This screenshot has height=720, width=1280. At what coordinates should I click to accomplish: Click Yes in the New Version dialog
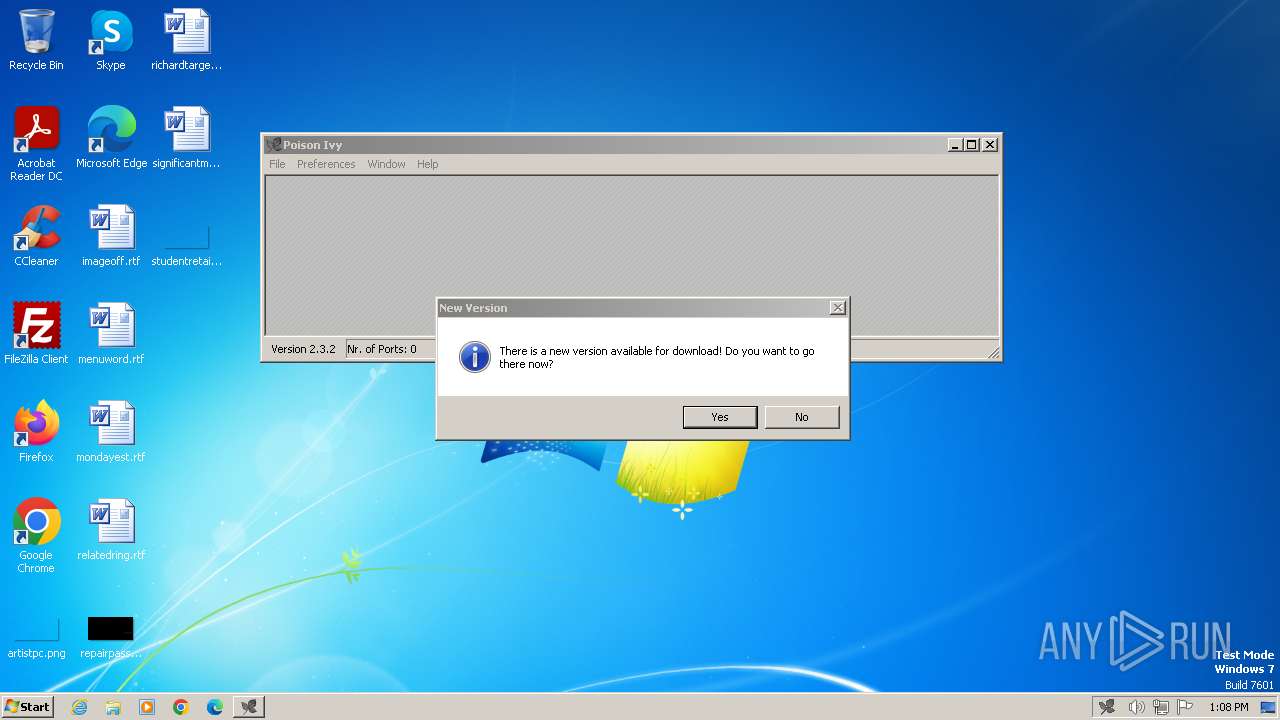click(x=720, y=417)
